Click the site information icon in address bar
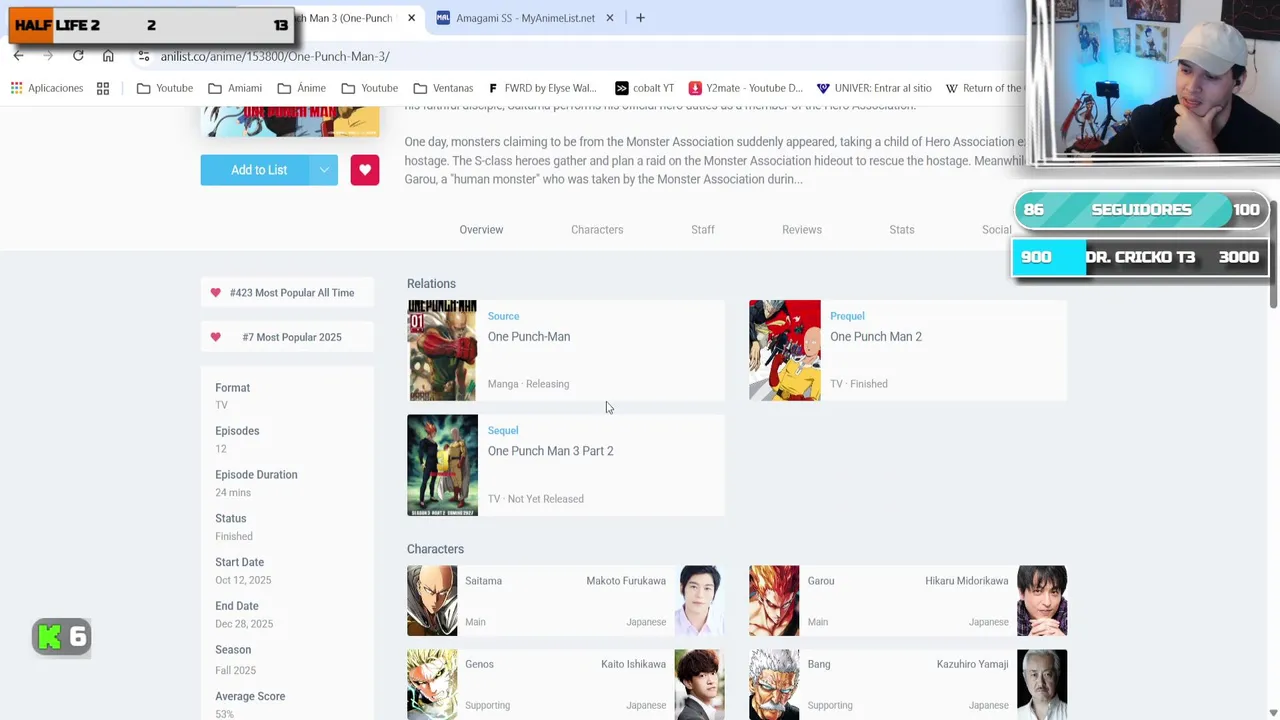 pos(144,56)
